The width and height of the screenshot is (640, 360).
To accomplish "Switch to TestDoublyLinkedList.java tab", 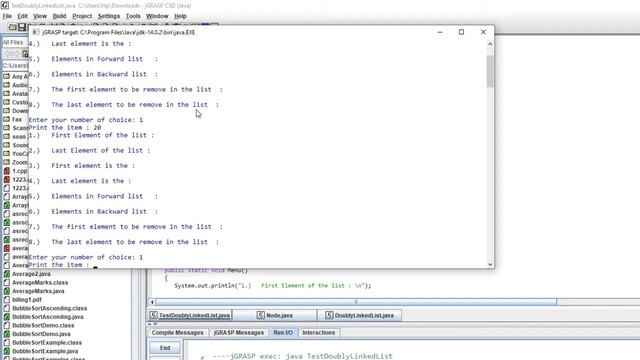I will tap(190, 316).
